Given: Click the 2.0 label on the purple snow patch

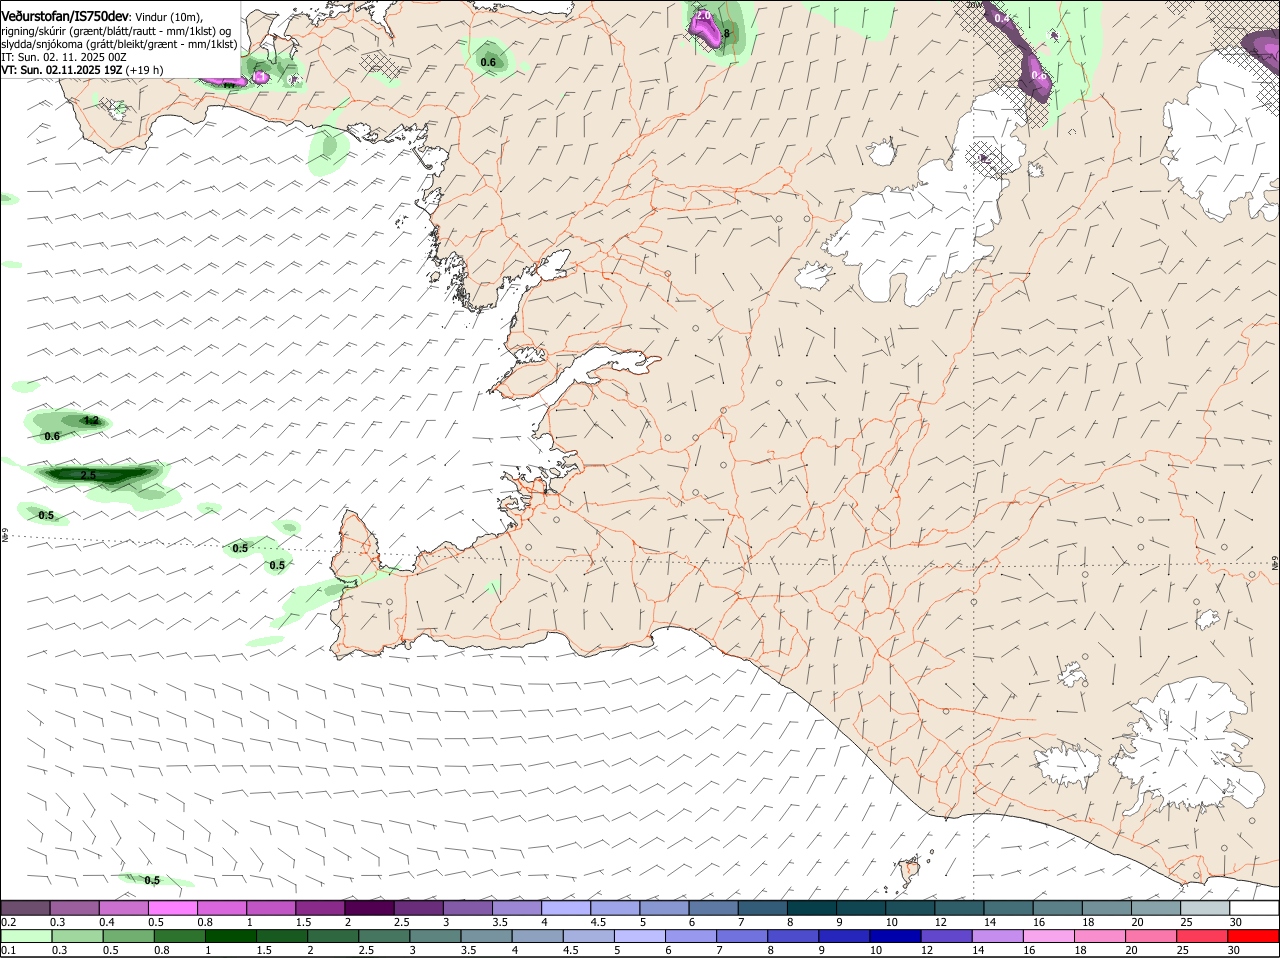Looking at the screenshot, I should click(x=703, y=16).
